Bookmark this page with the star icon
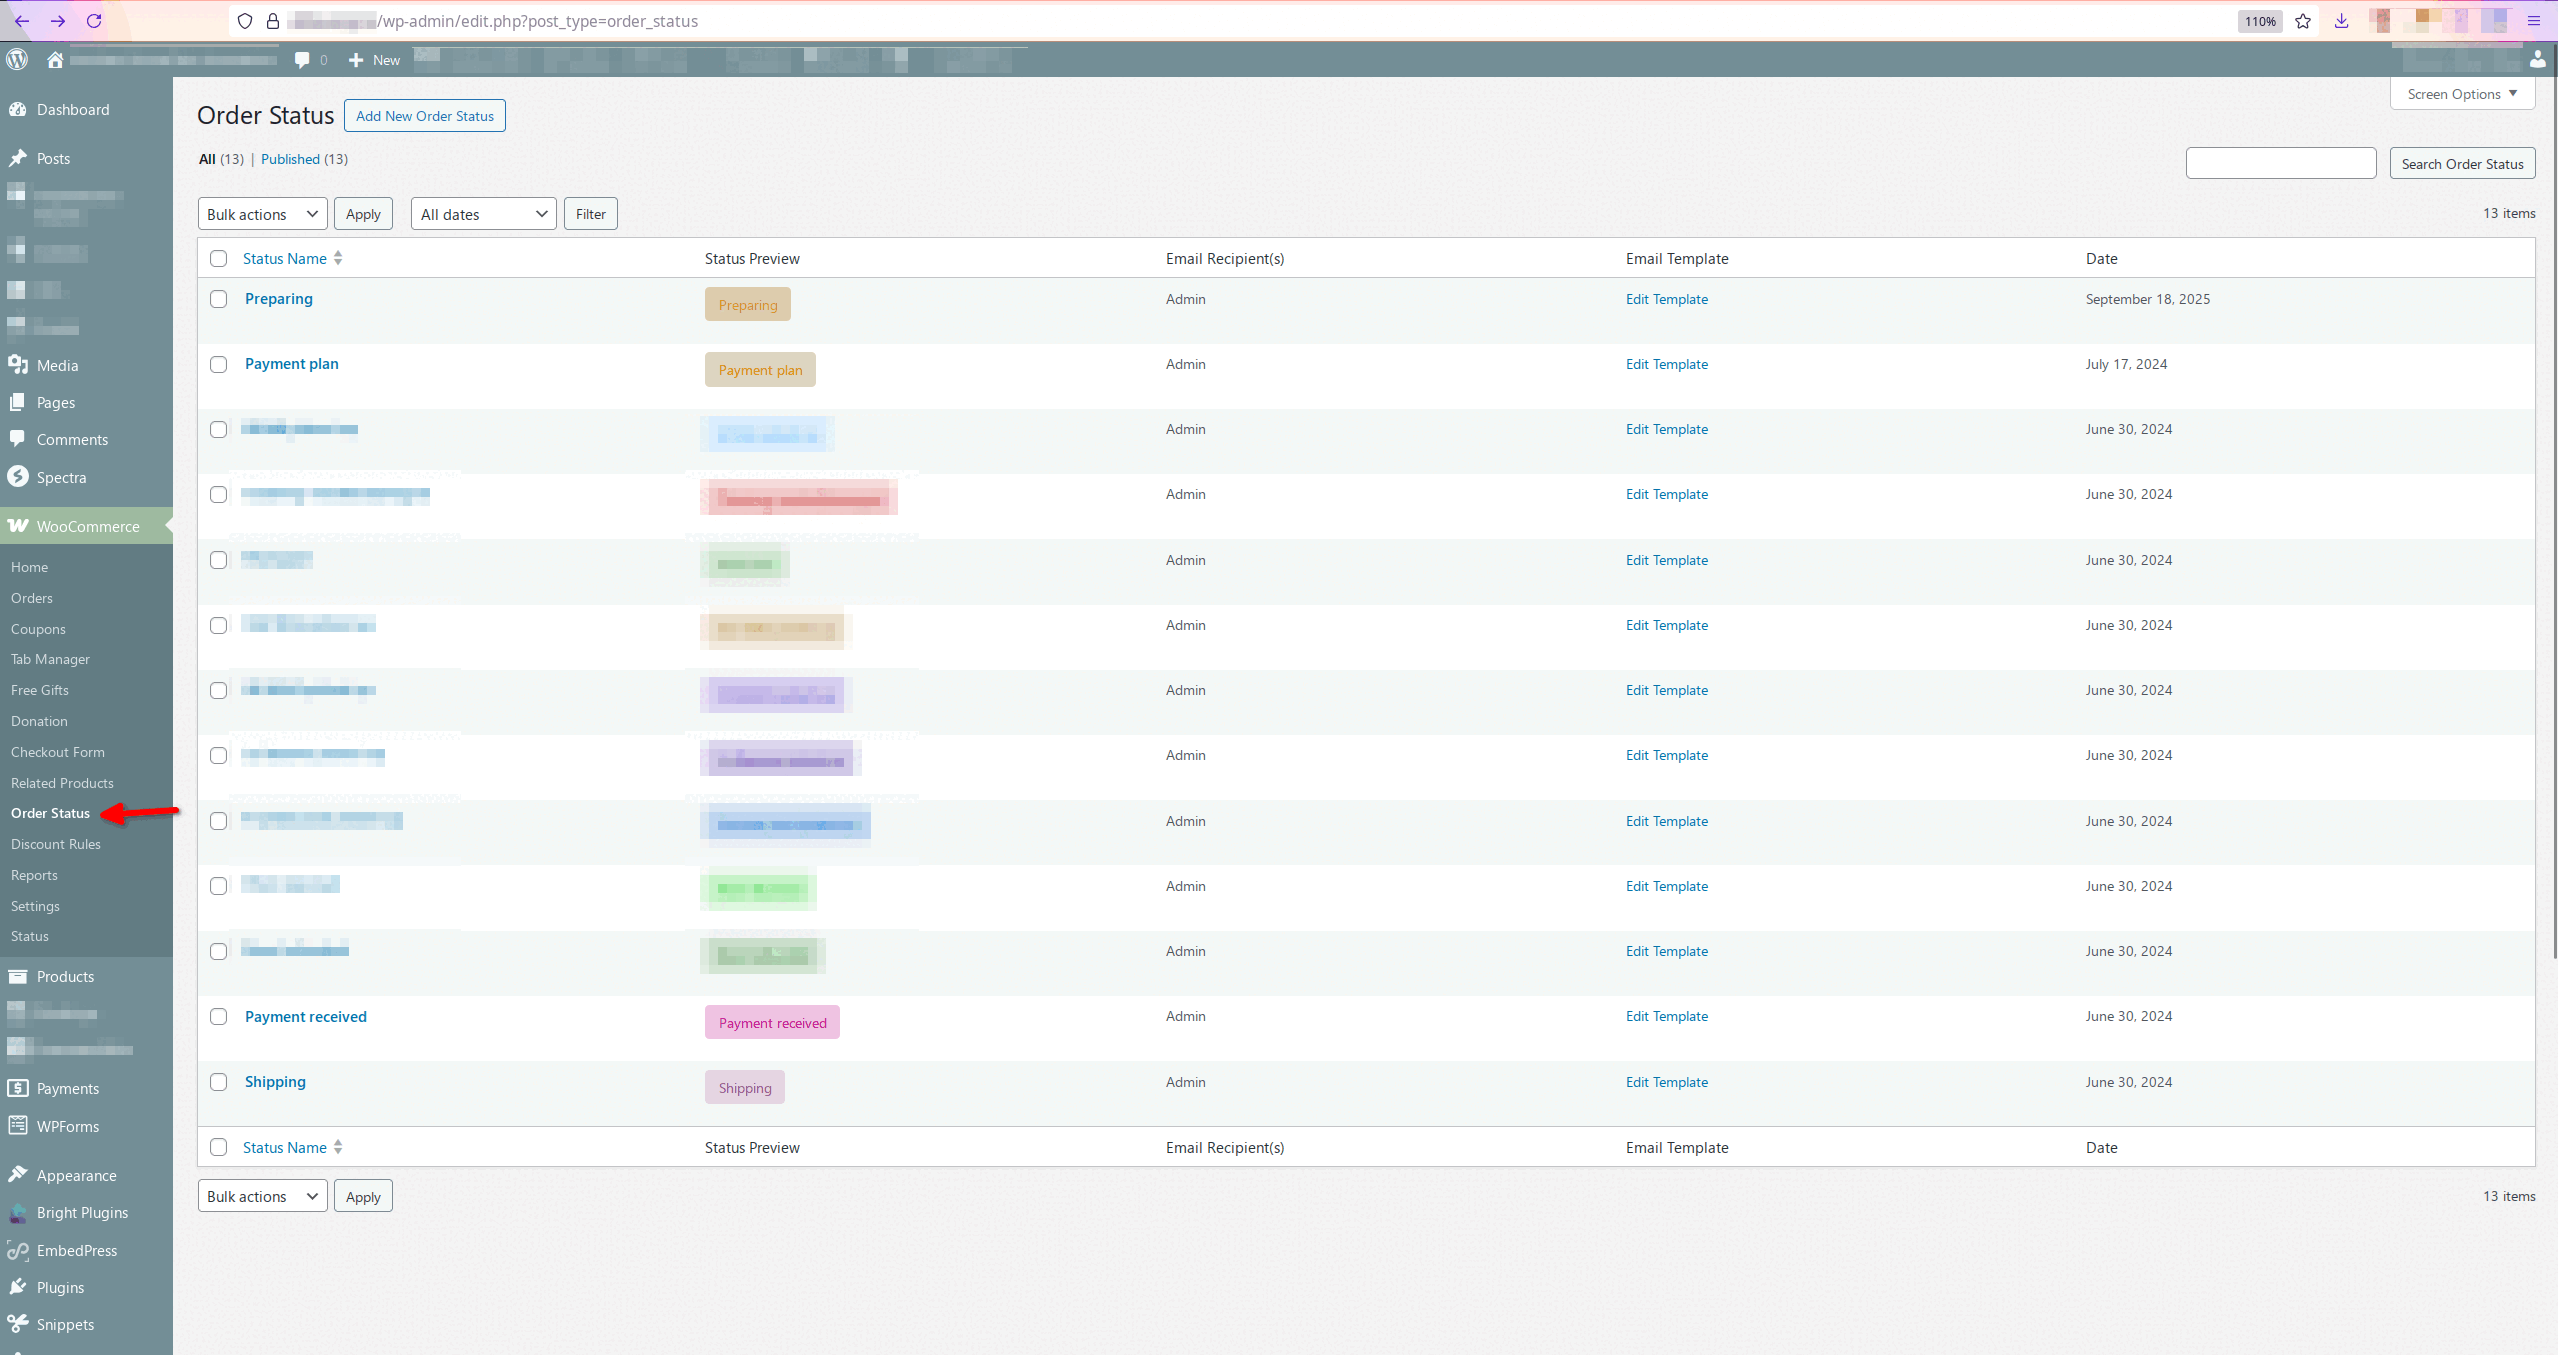 click(2303, 21)
